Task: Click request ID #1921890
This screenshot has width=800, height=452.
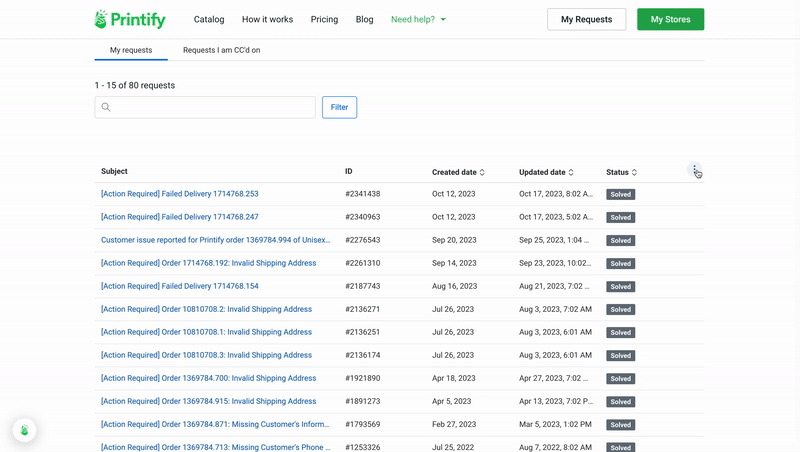Action: tap(363, 378)
